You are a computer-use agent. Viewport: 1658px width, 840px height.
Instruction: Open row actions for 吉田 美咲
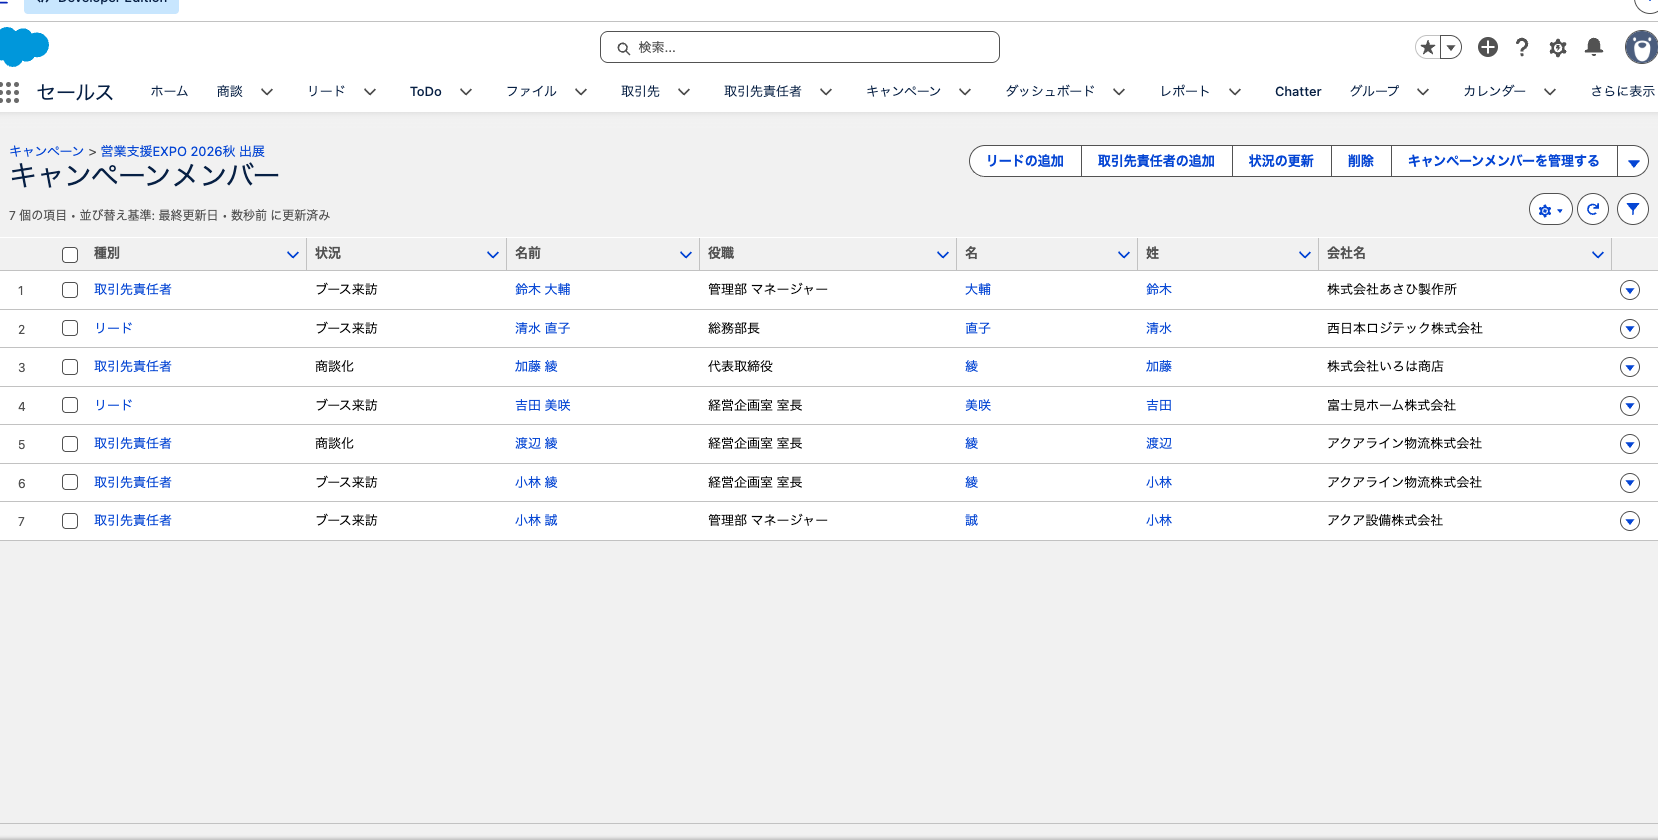coord(1630,406)
